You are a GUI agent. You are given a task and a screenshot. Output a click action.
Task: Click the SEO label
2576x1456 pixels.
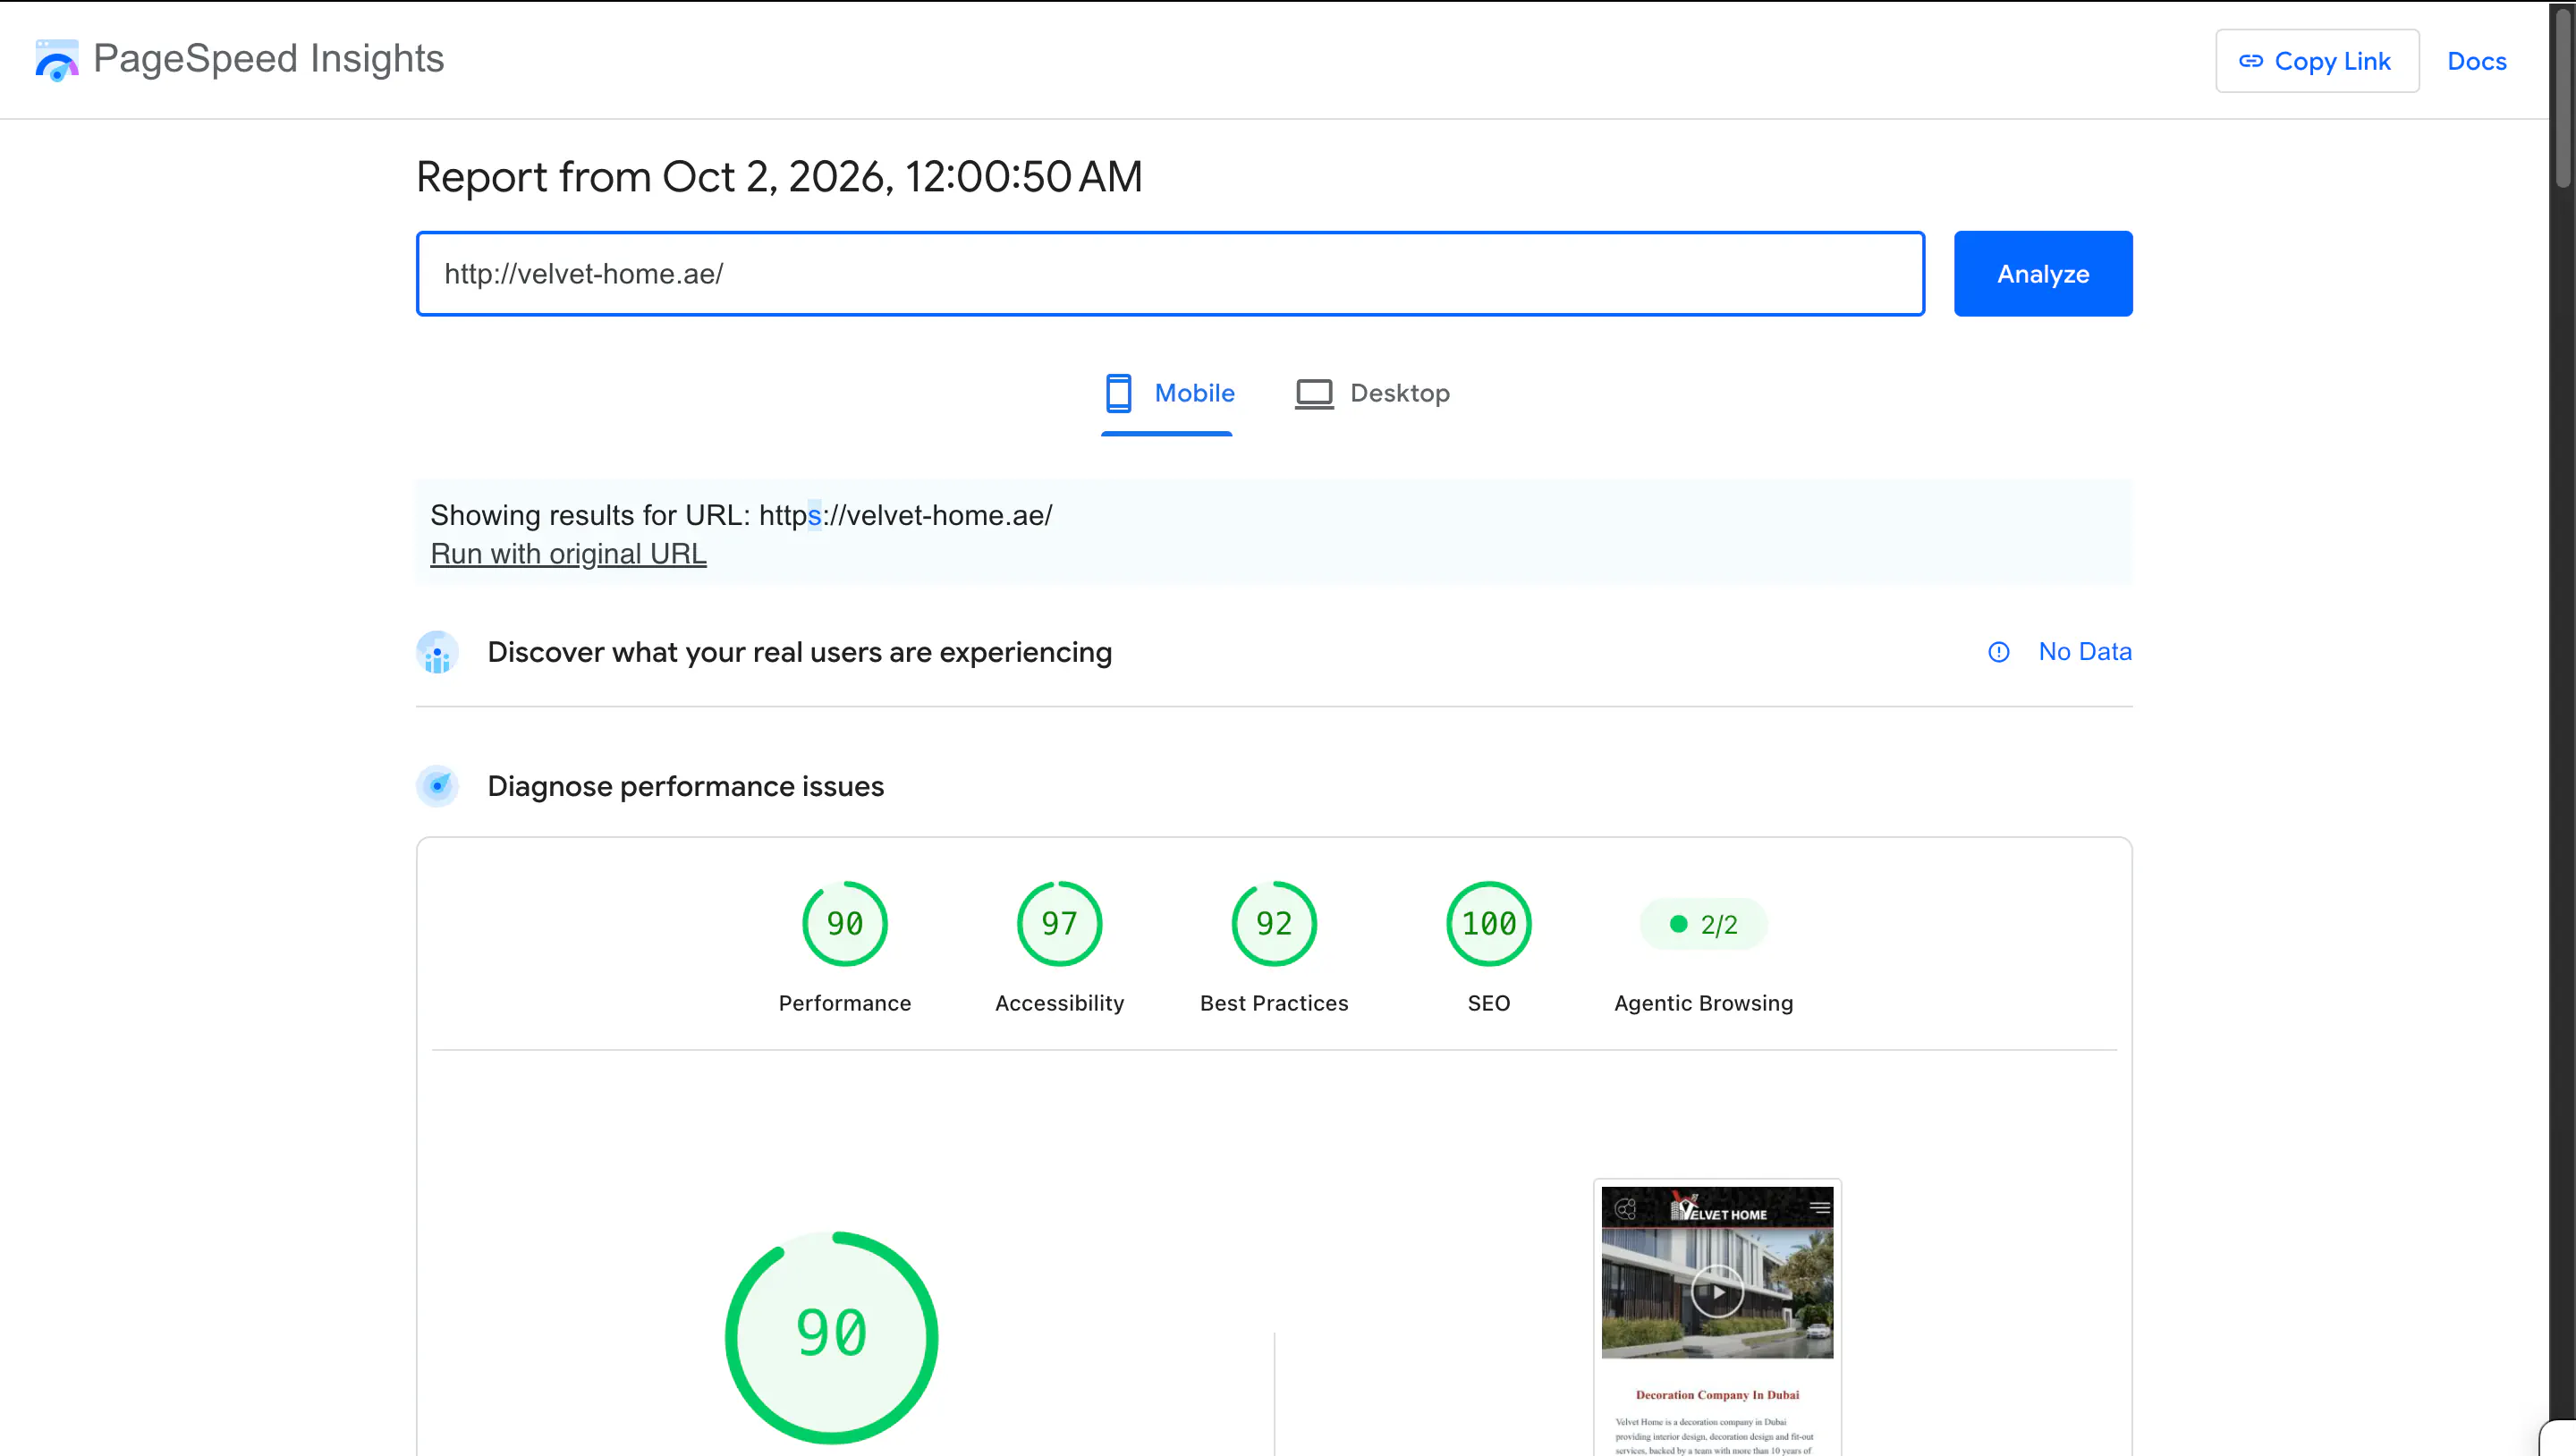pyautogui.click(x=1488, y=1003)
